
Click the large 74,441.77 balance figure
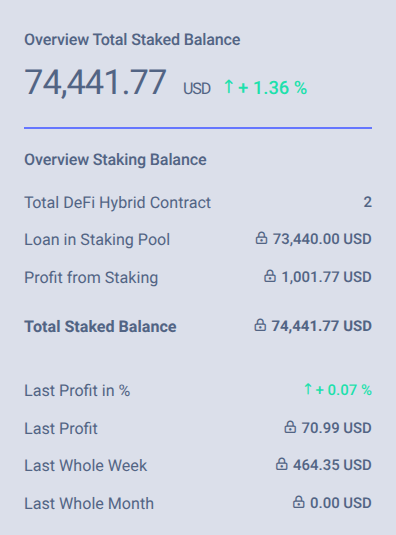point(96,82)
